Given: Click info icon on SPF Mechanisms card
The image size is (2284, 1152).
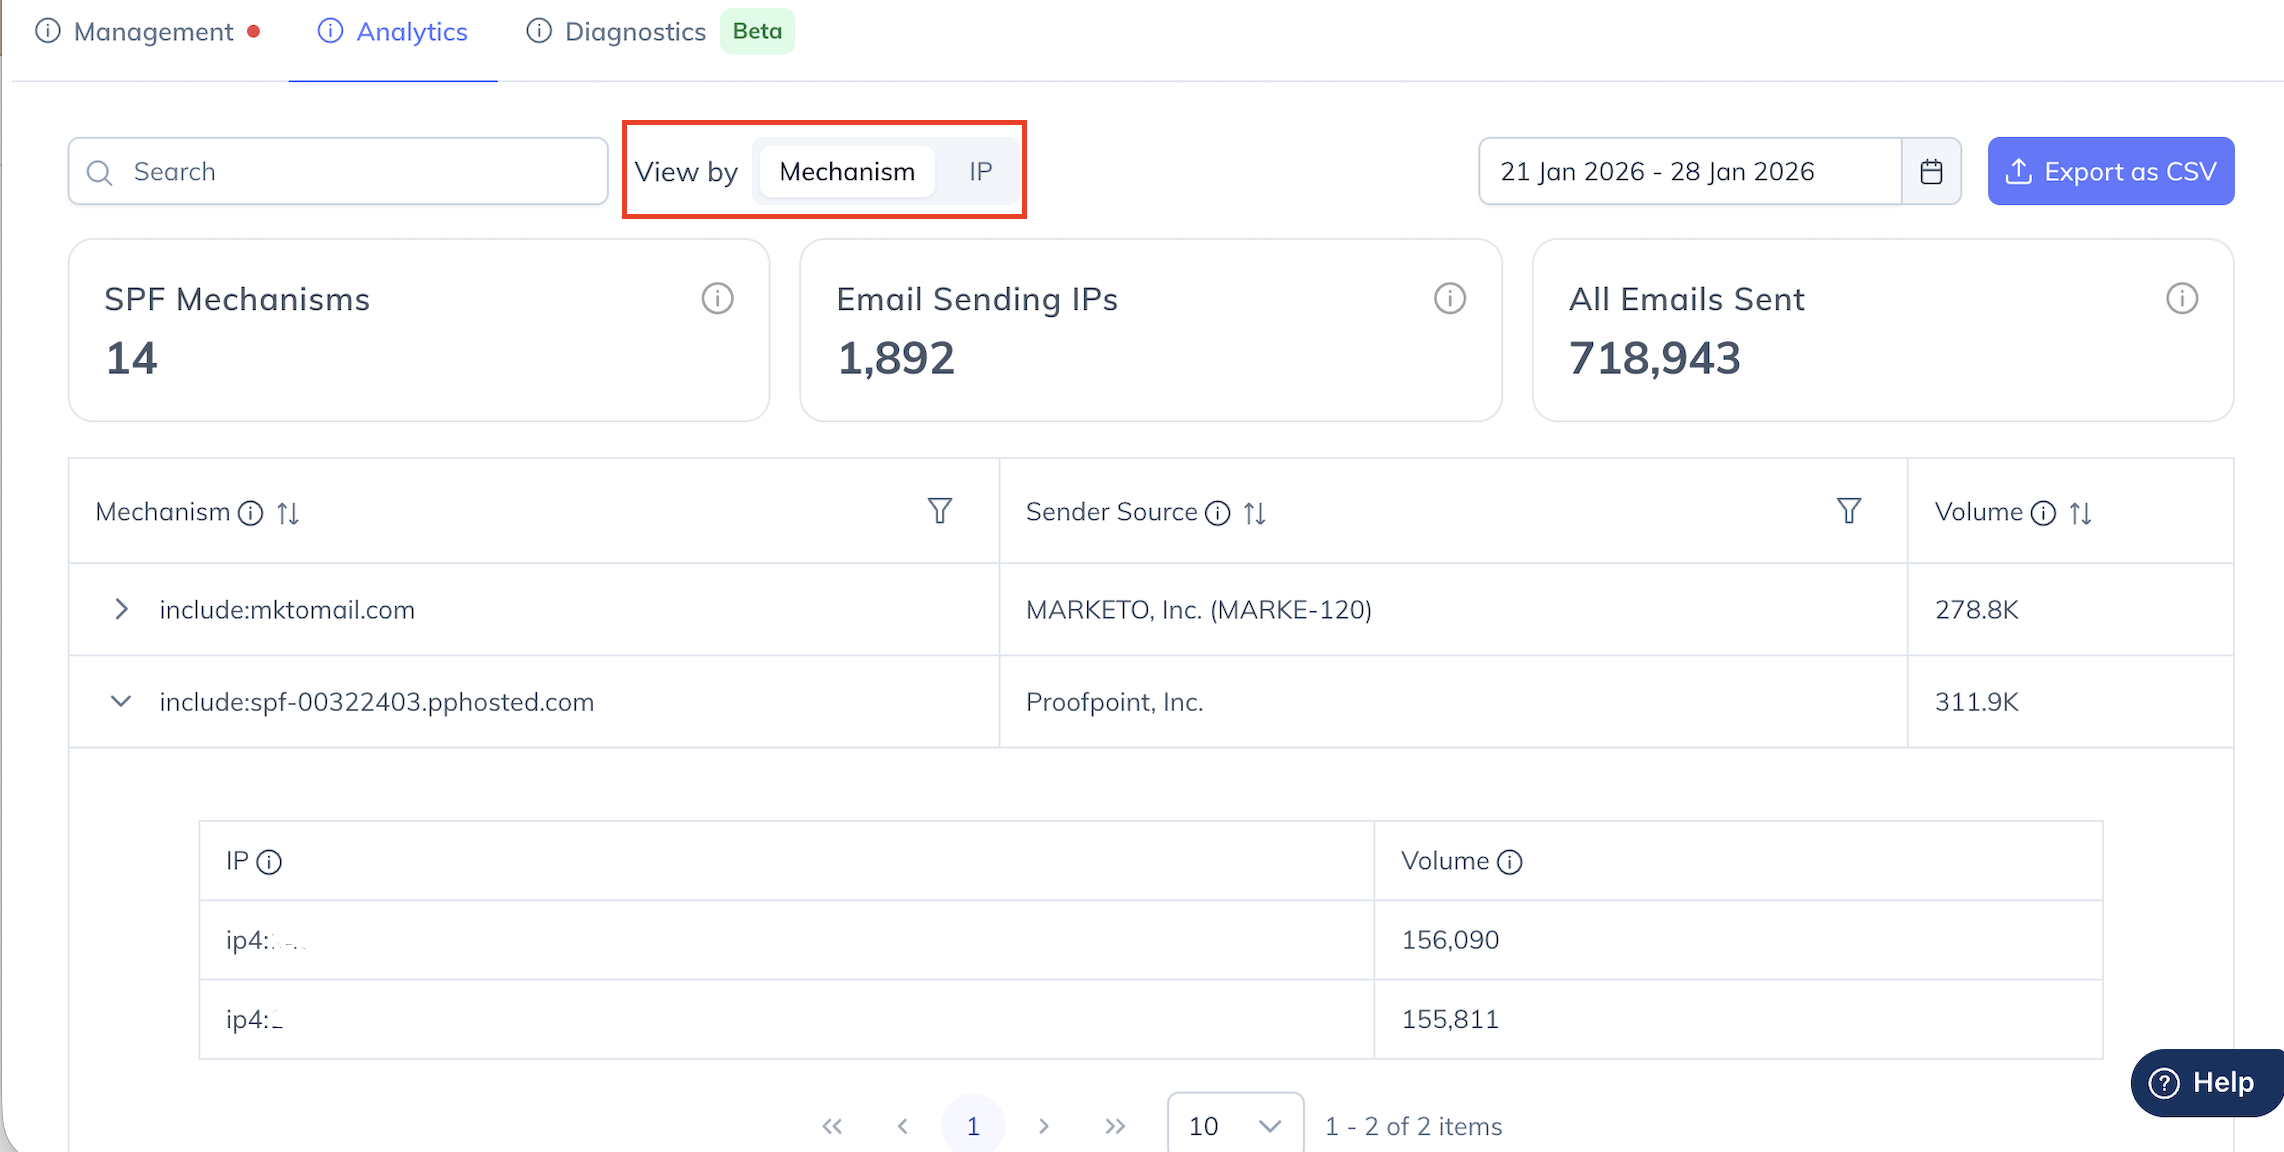Looking at the screenshot, I should click(717, 298).
